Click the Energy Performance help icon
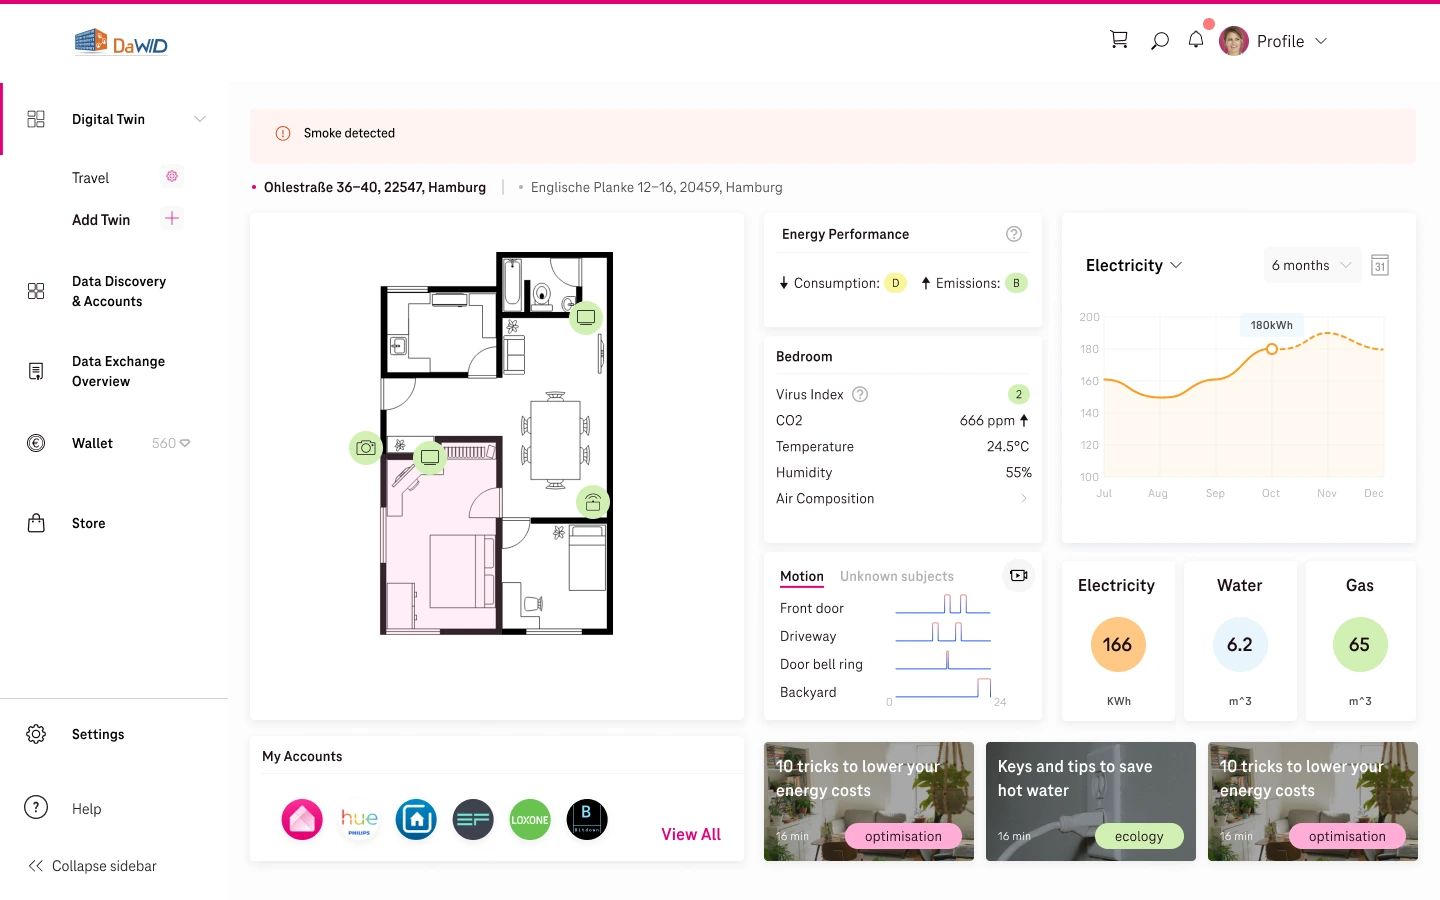 tap(1014, 234)
